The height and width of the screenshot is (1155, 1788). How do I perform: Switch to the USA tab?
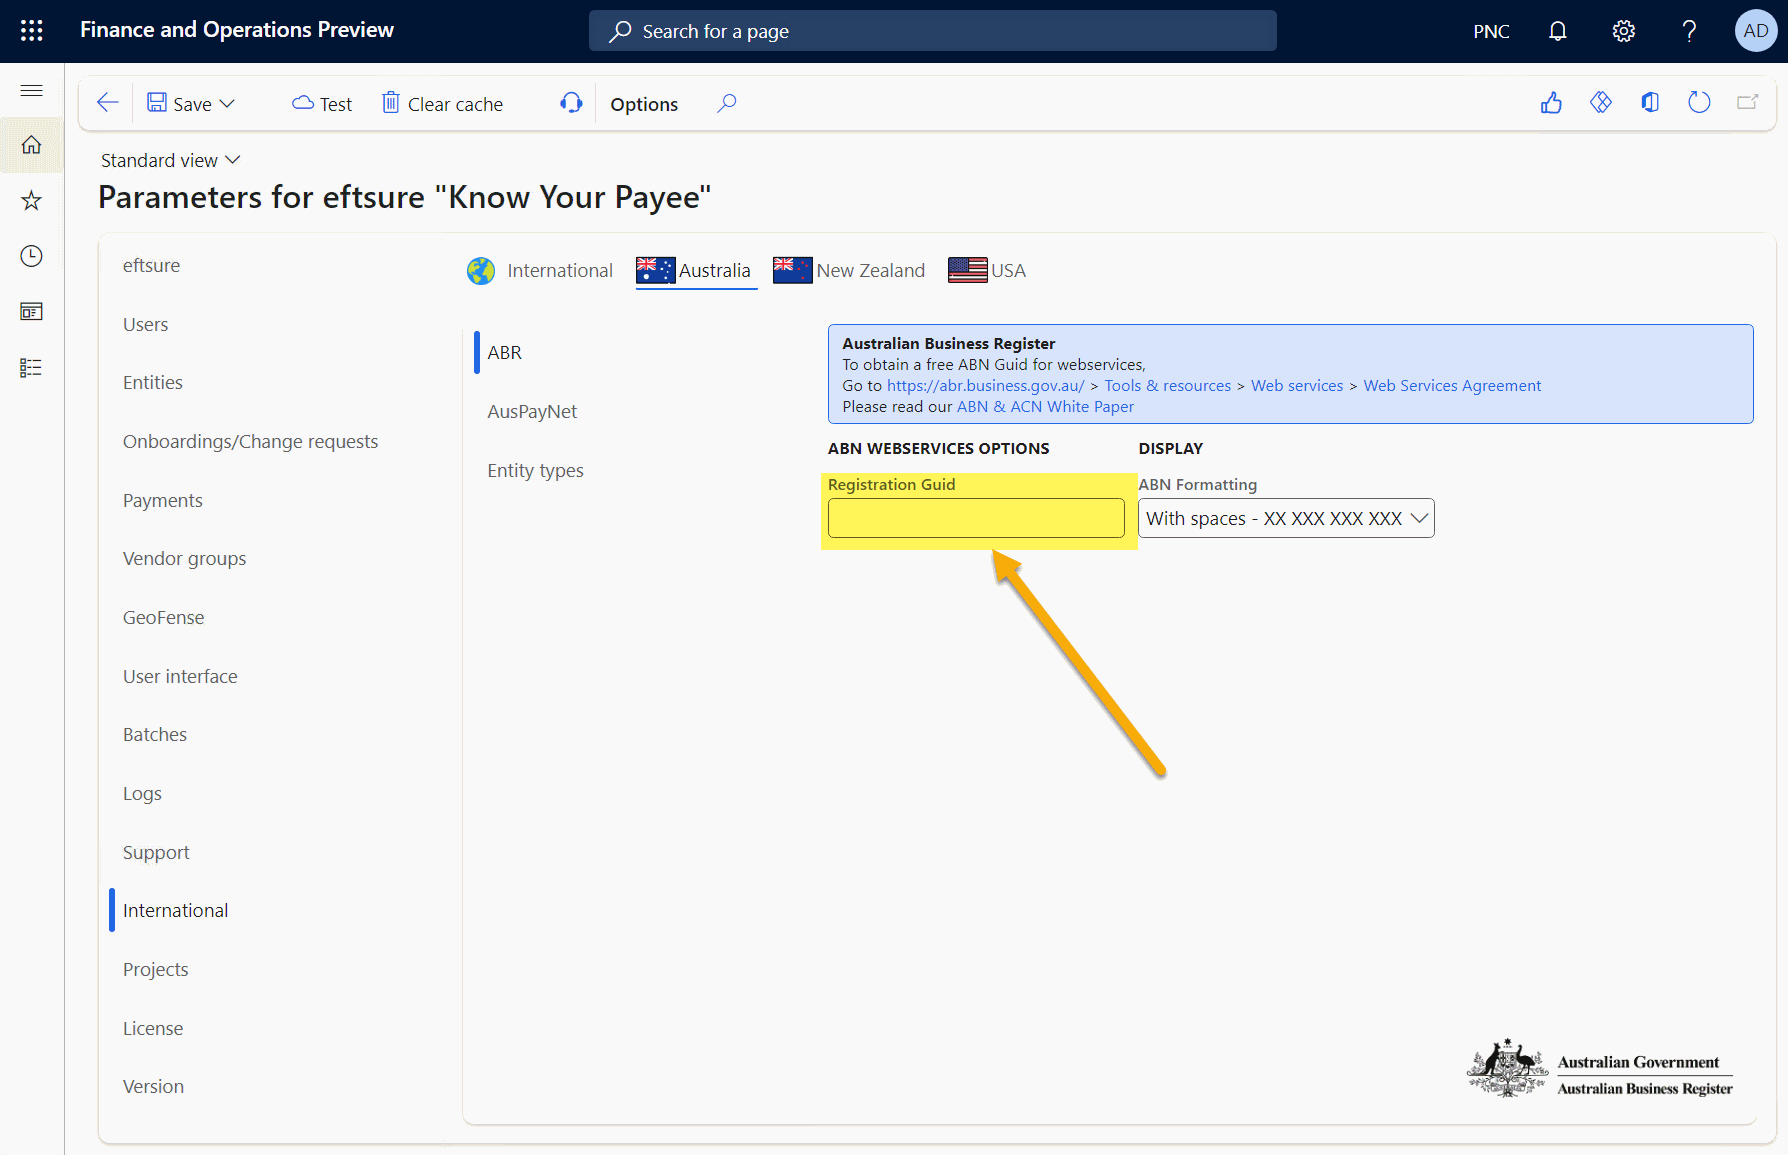point(987,271)
